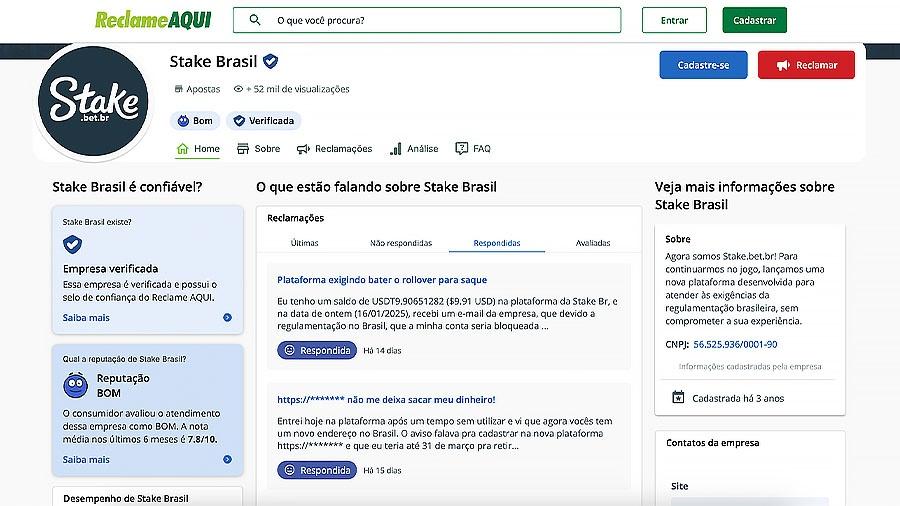900x506 pixels.
Task: Select the Avaliadas complaints filter
Action: [593, 243]
